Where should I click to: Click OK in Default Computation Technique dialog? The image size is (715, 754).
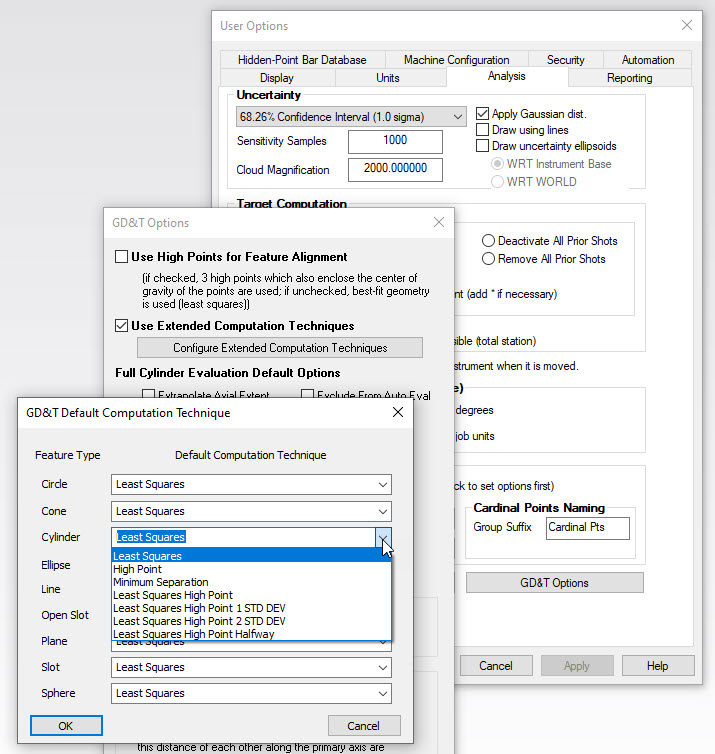click(66, 726)
